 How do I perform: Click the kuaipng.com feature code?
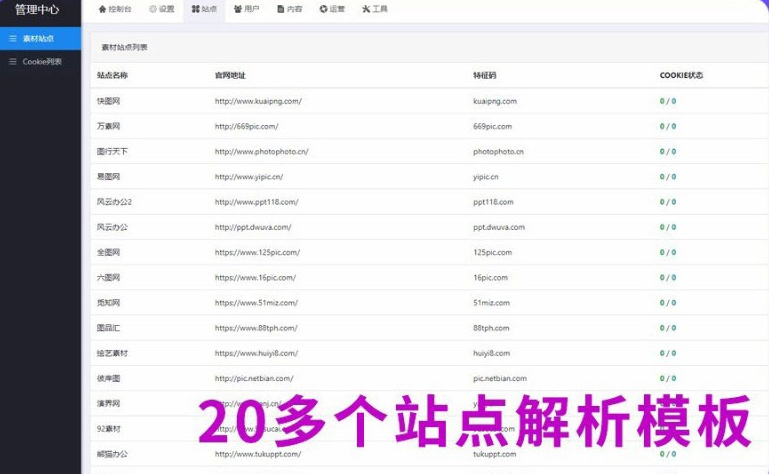495,101
